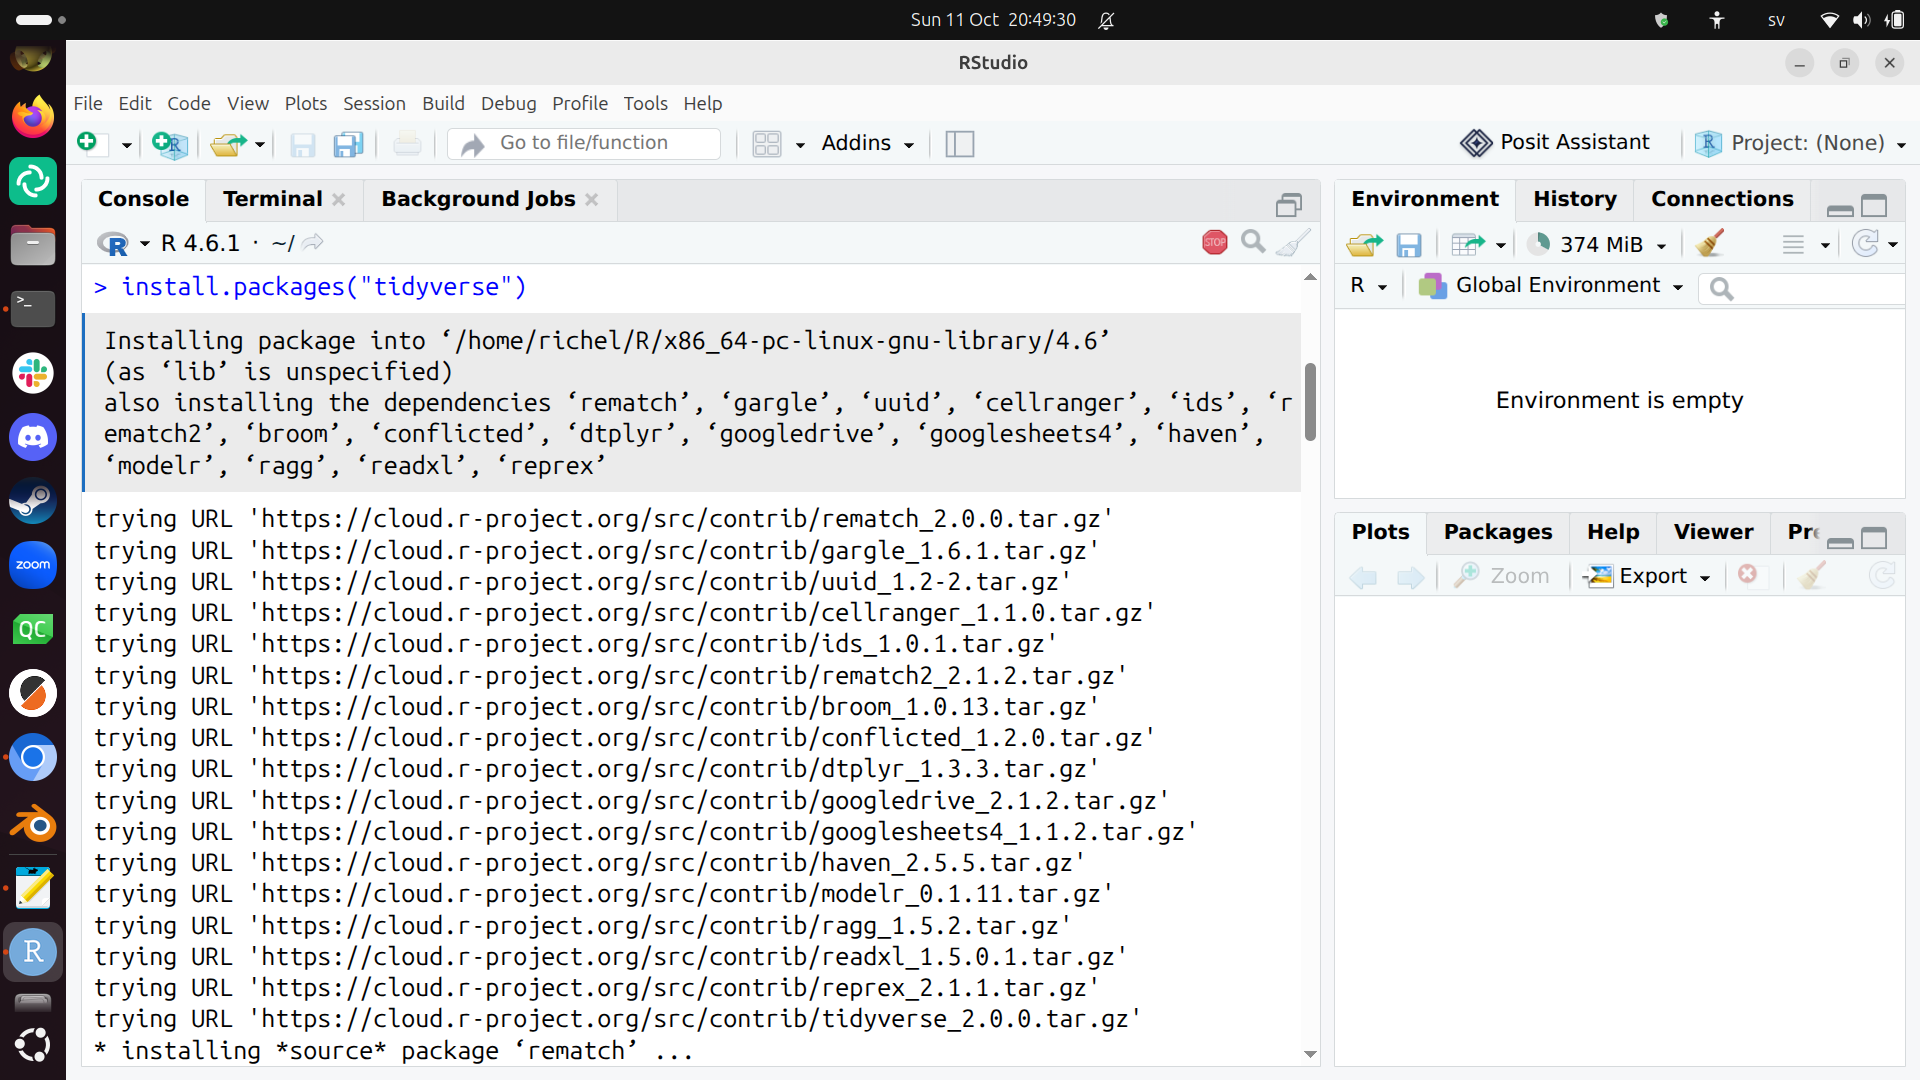Click the console find magnifier icon

1253,241
